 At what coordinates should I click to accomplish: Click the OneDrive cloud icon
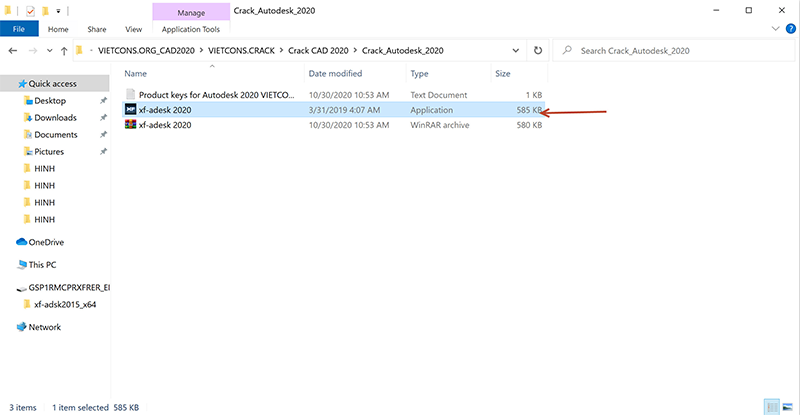click(21, 242)
